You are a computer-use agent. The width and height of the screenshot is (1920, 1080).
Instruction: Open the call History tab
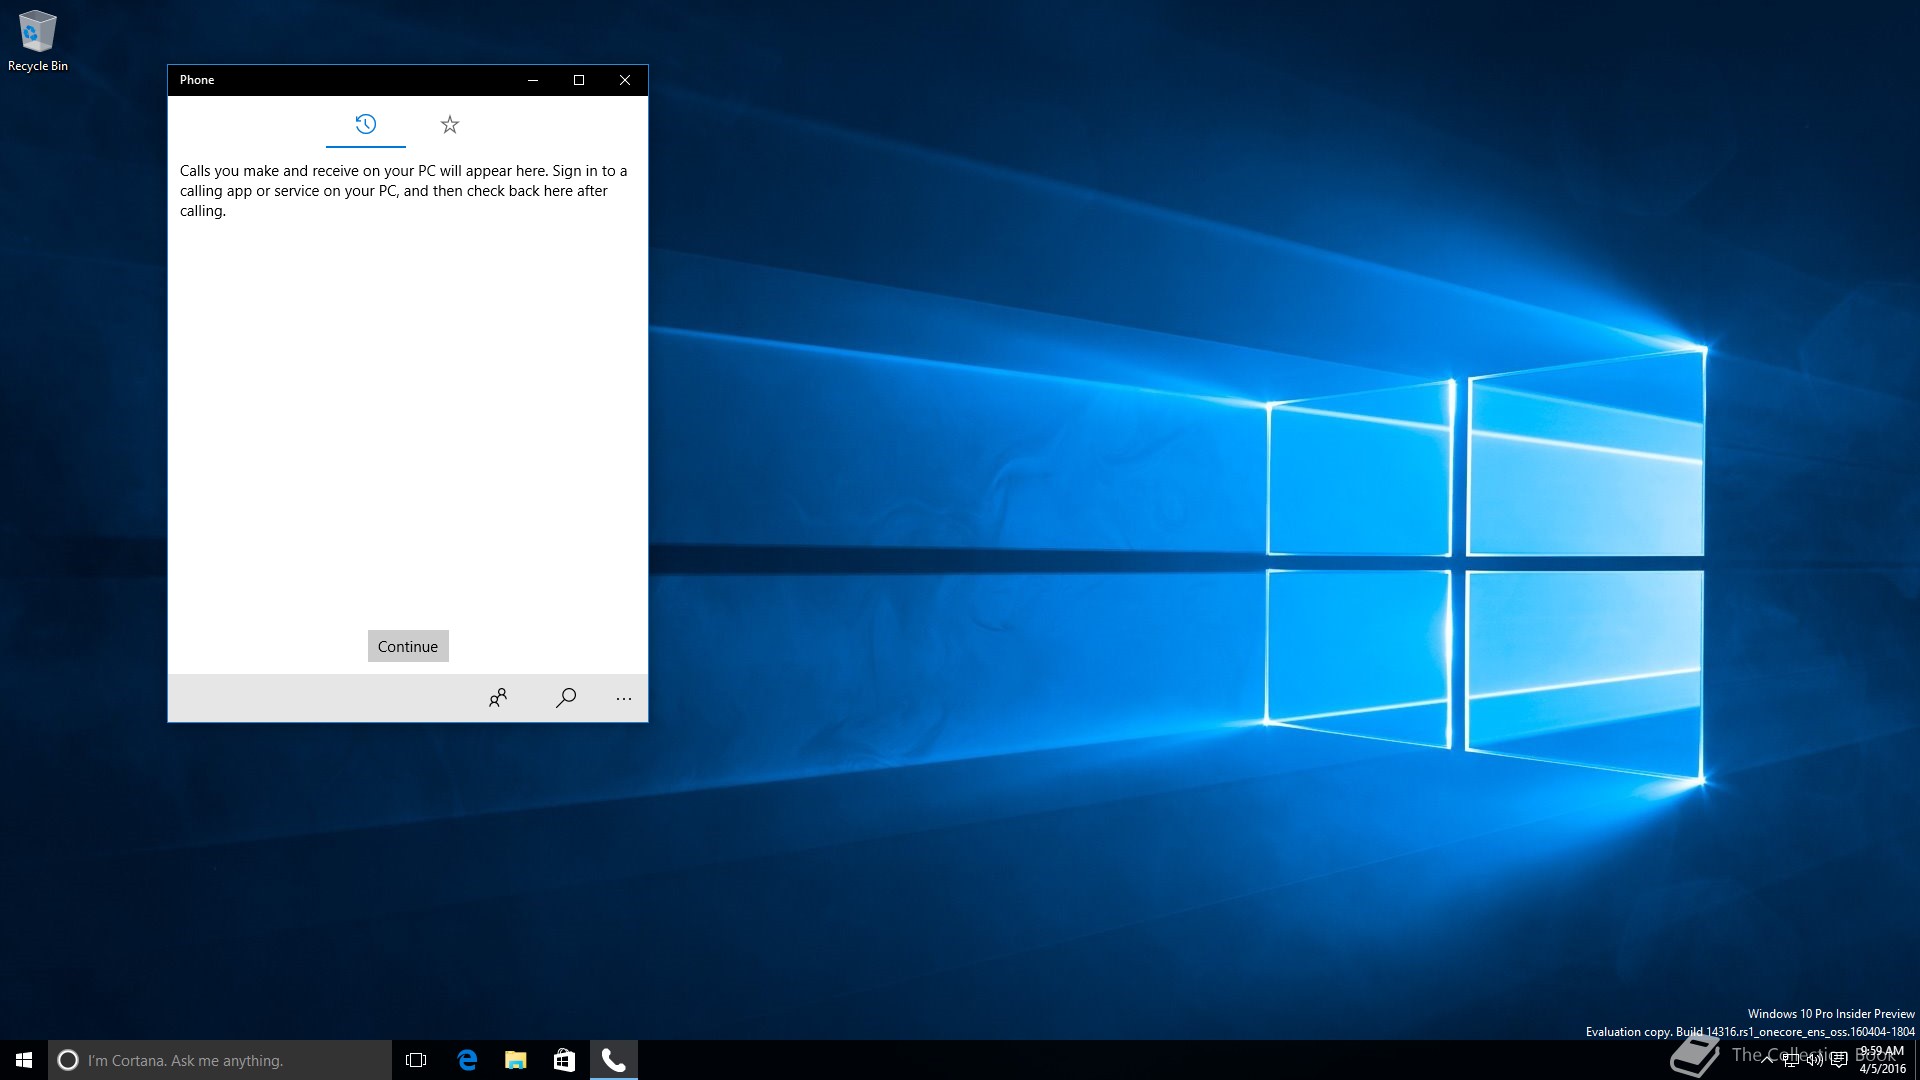click(366, 124)
